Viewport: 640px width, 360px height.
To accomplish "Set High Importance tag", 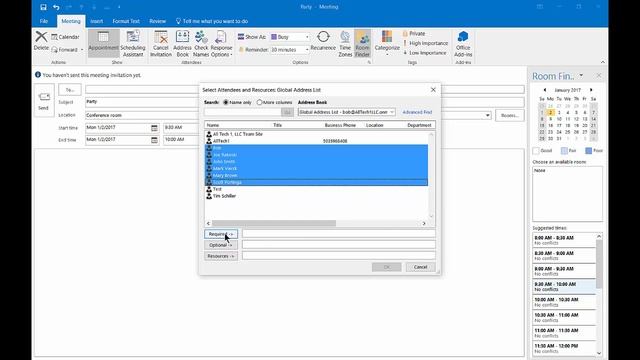I will point(425,43).
